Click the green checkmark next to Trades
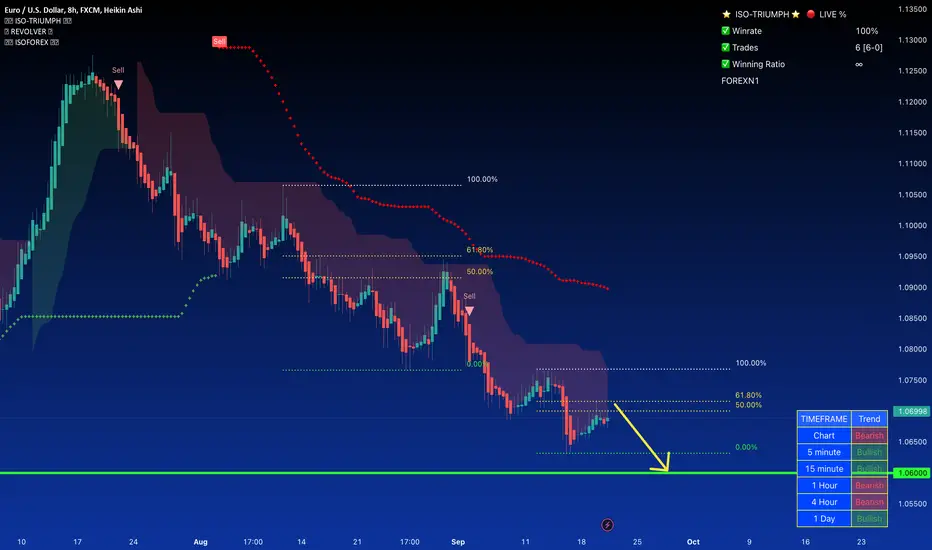Image resolution: width=932 pixels, height=550 pixels. pos(725,48)
